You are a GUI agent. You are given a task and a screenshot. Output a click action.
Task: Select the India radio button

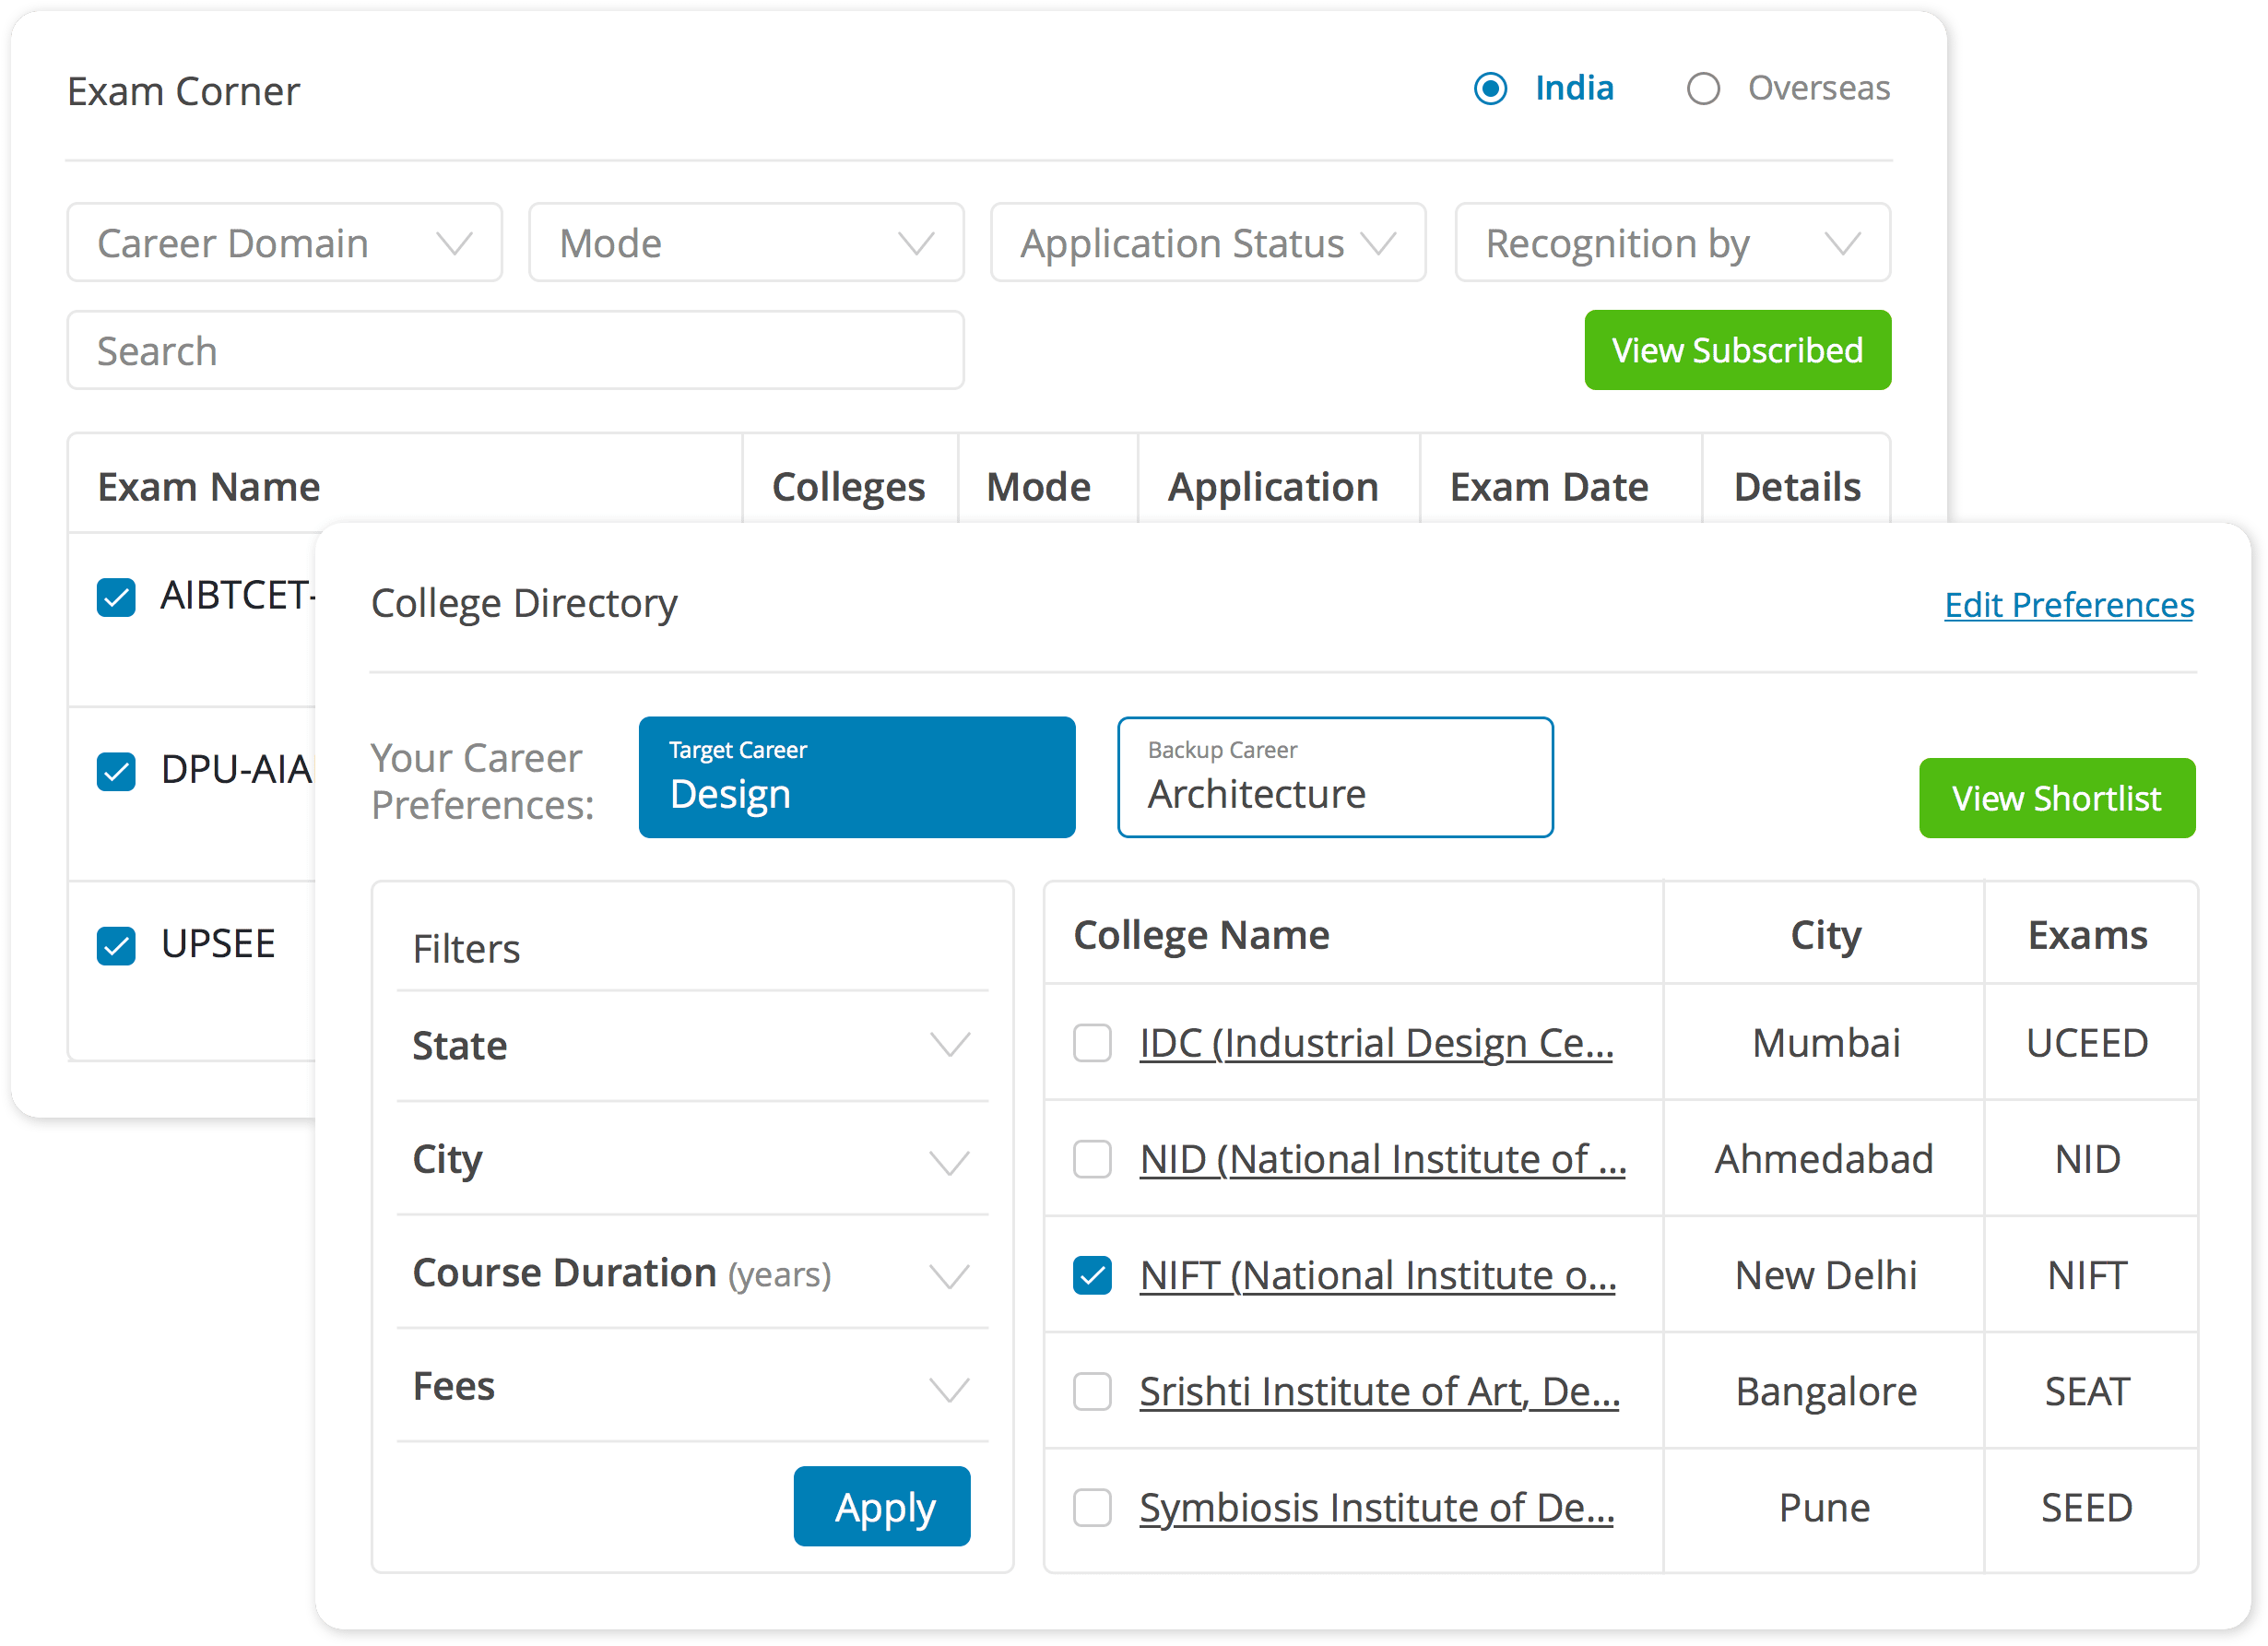click(x=1490, y=89)
